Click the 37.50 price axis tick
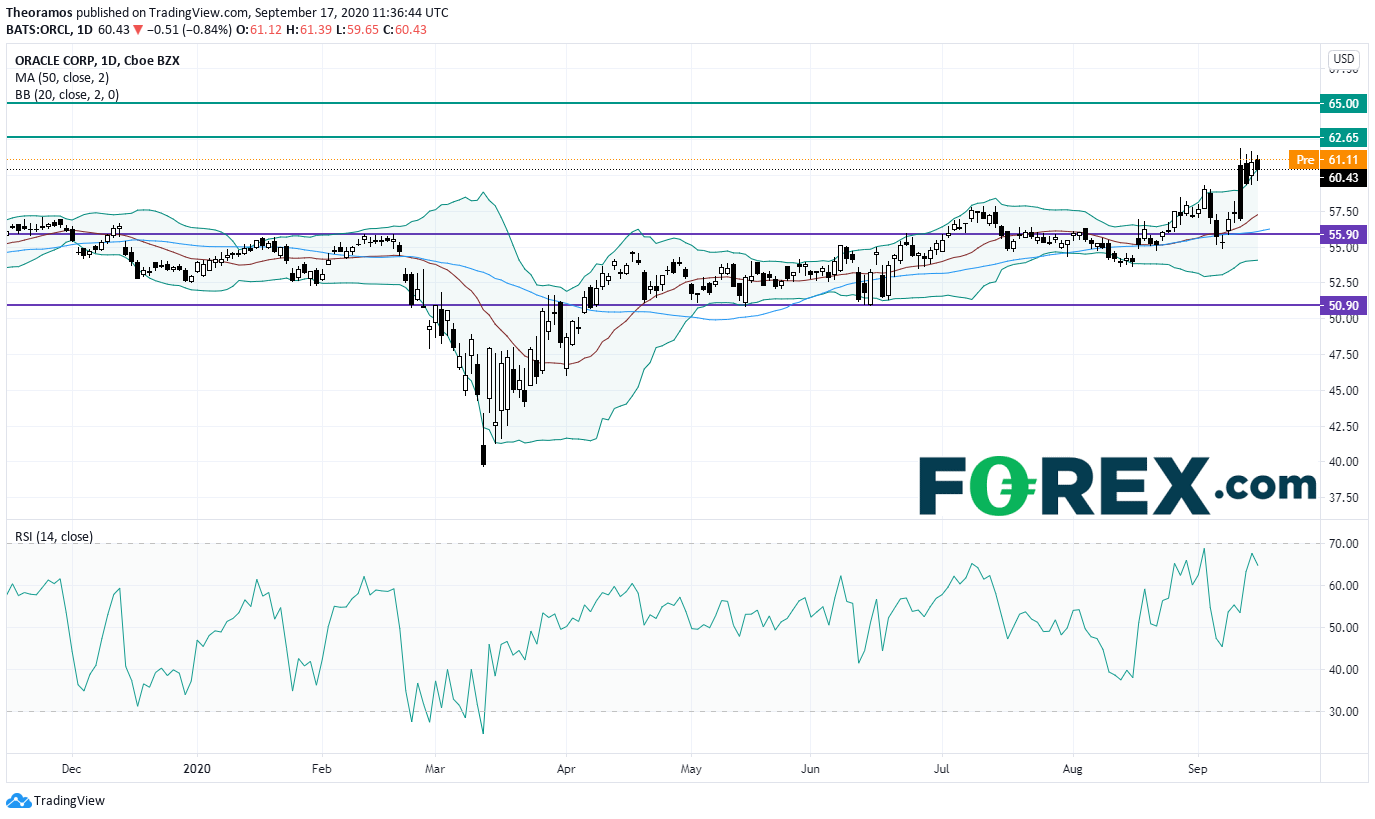Viewport: 1375px width, 819px height. (x=1344, y=497)
